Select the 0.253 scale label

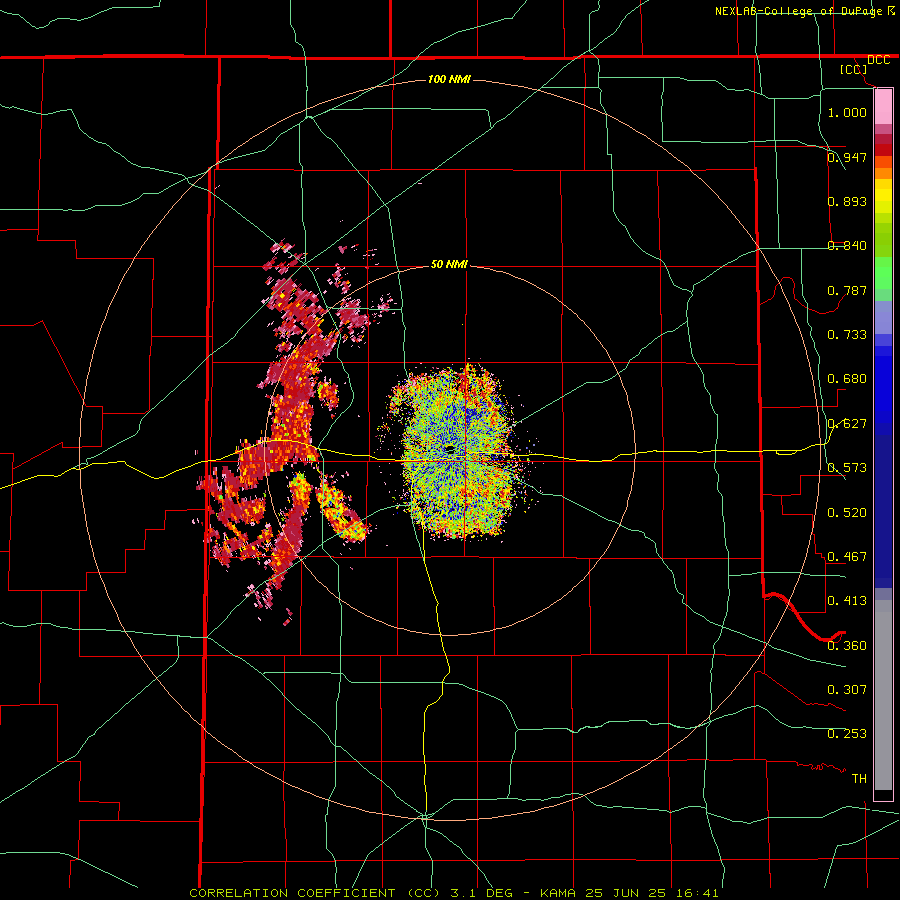point(847,734)
